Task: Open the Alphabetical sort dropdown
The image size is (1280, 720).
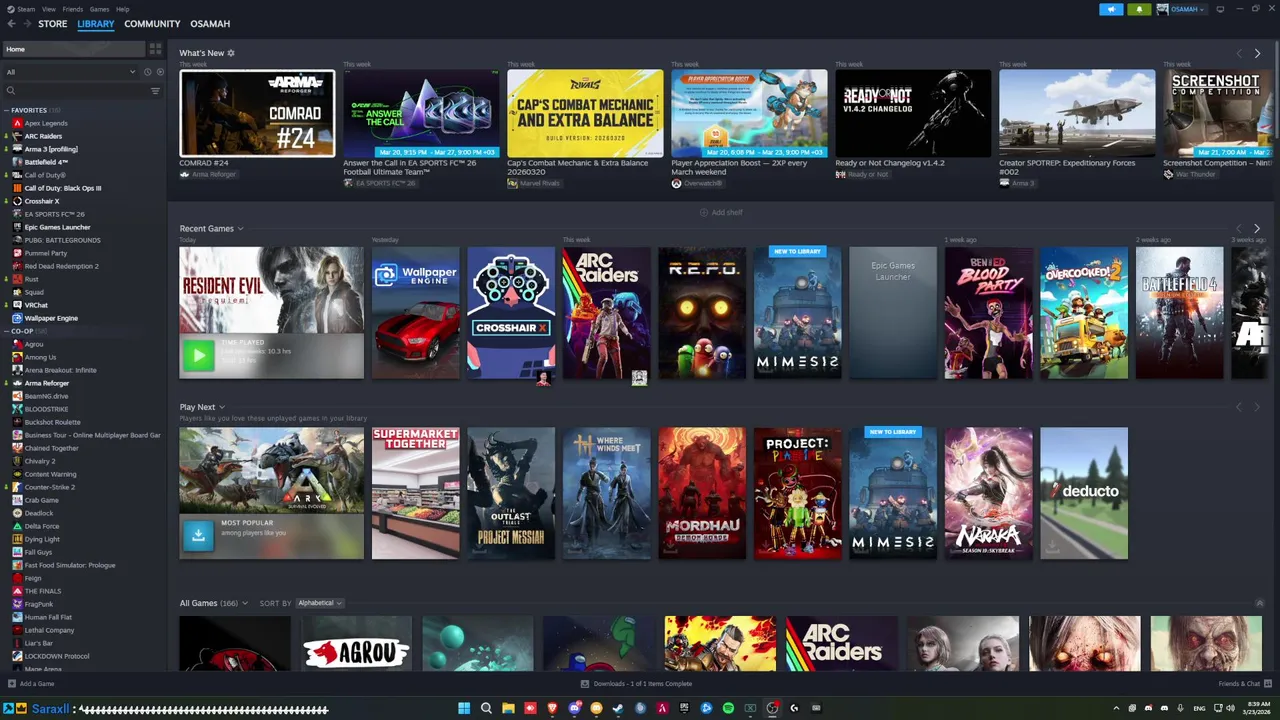Action: (320, 603)
